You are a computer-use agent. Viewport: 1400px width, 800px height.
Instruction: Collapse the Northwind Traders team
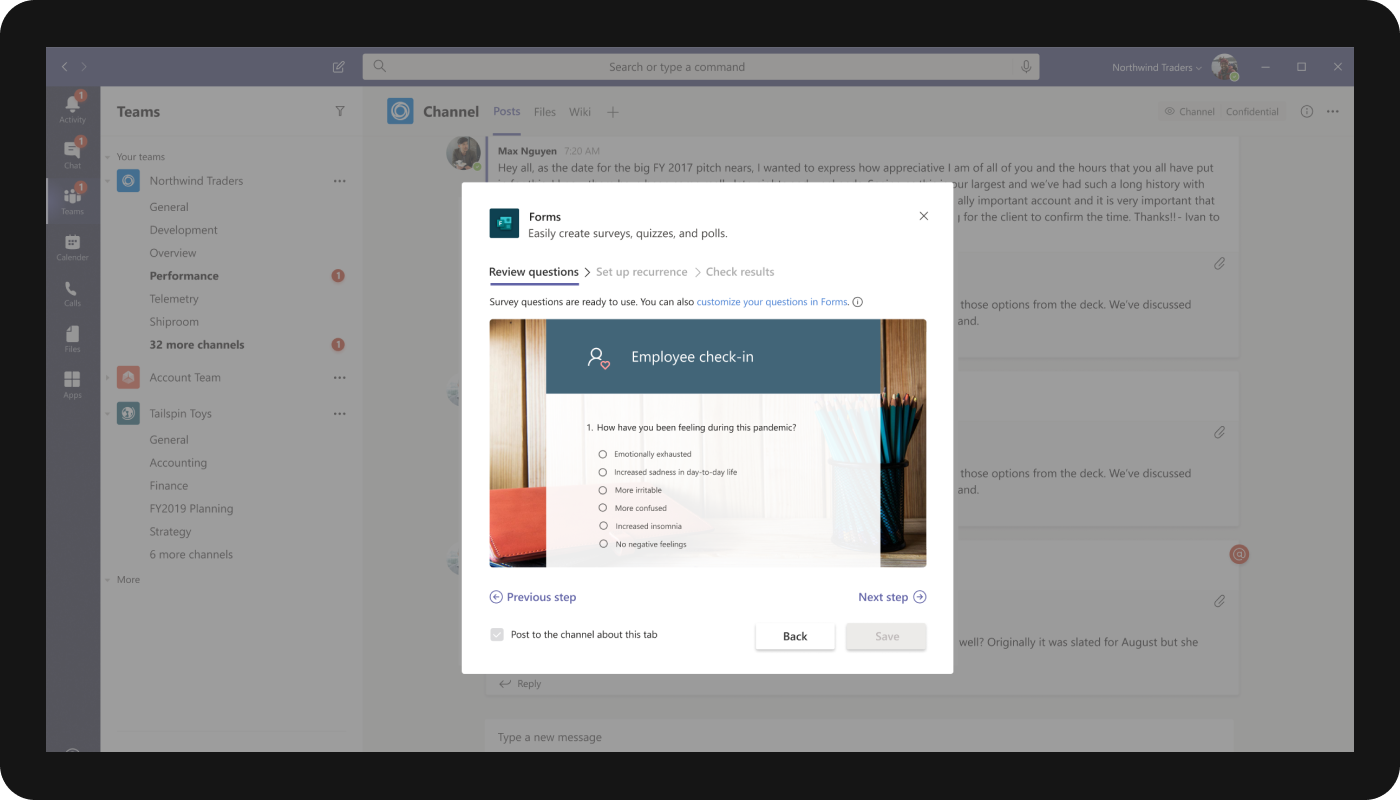[107, 180]
